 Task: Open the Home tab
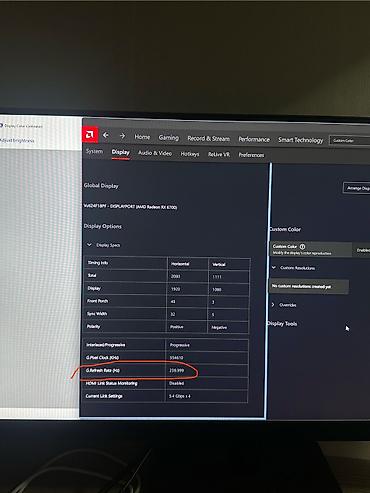[x=142, y=137]
